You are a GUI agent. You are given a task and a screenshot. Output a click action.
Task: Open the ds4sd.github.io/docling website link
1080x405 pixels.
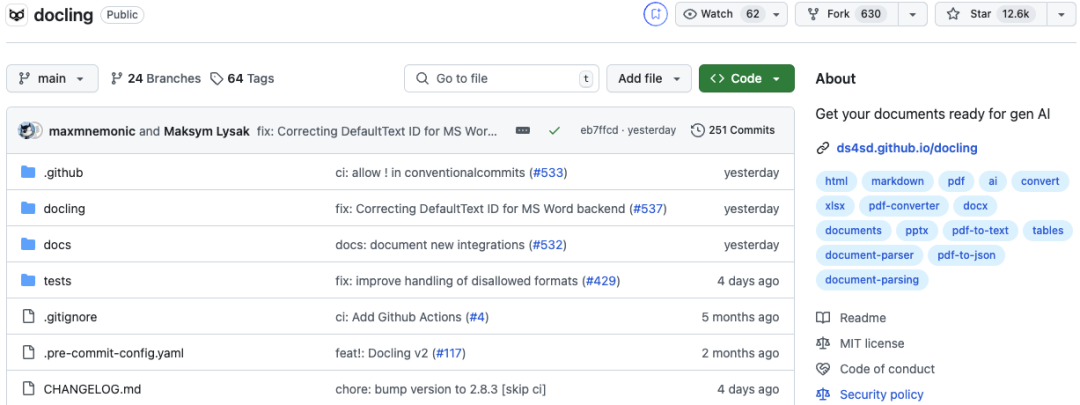click(907, 148)
